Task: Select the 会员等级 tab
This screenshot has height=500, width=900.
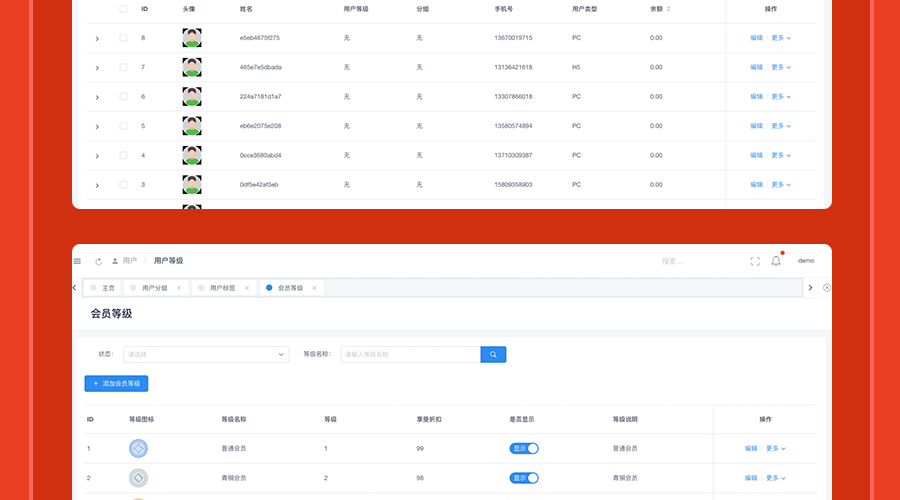Action: tap(290, 288)
